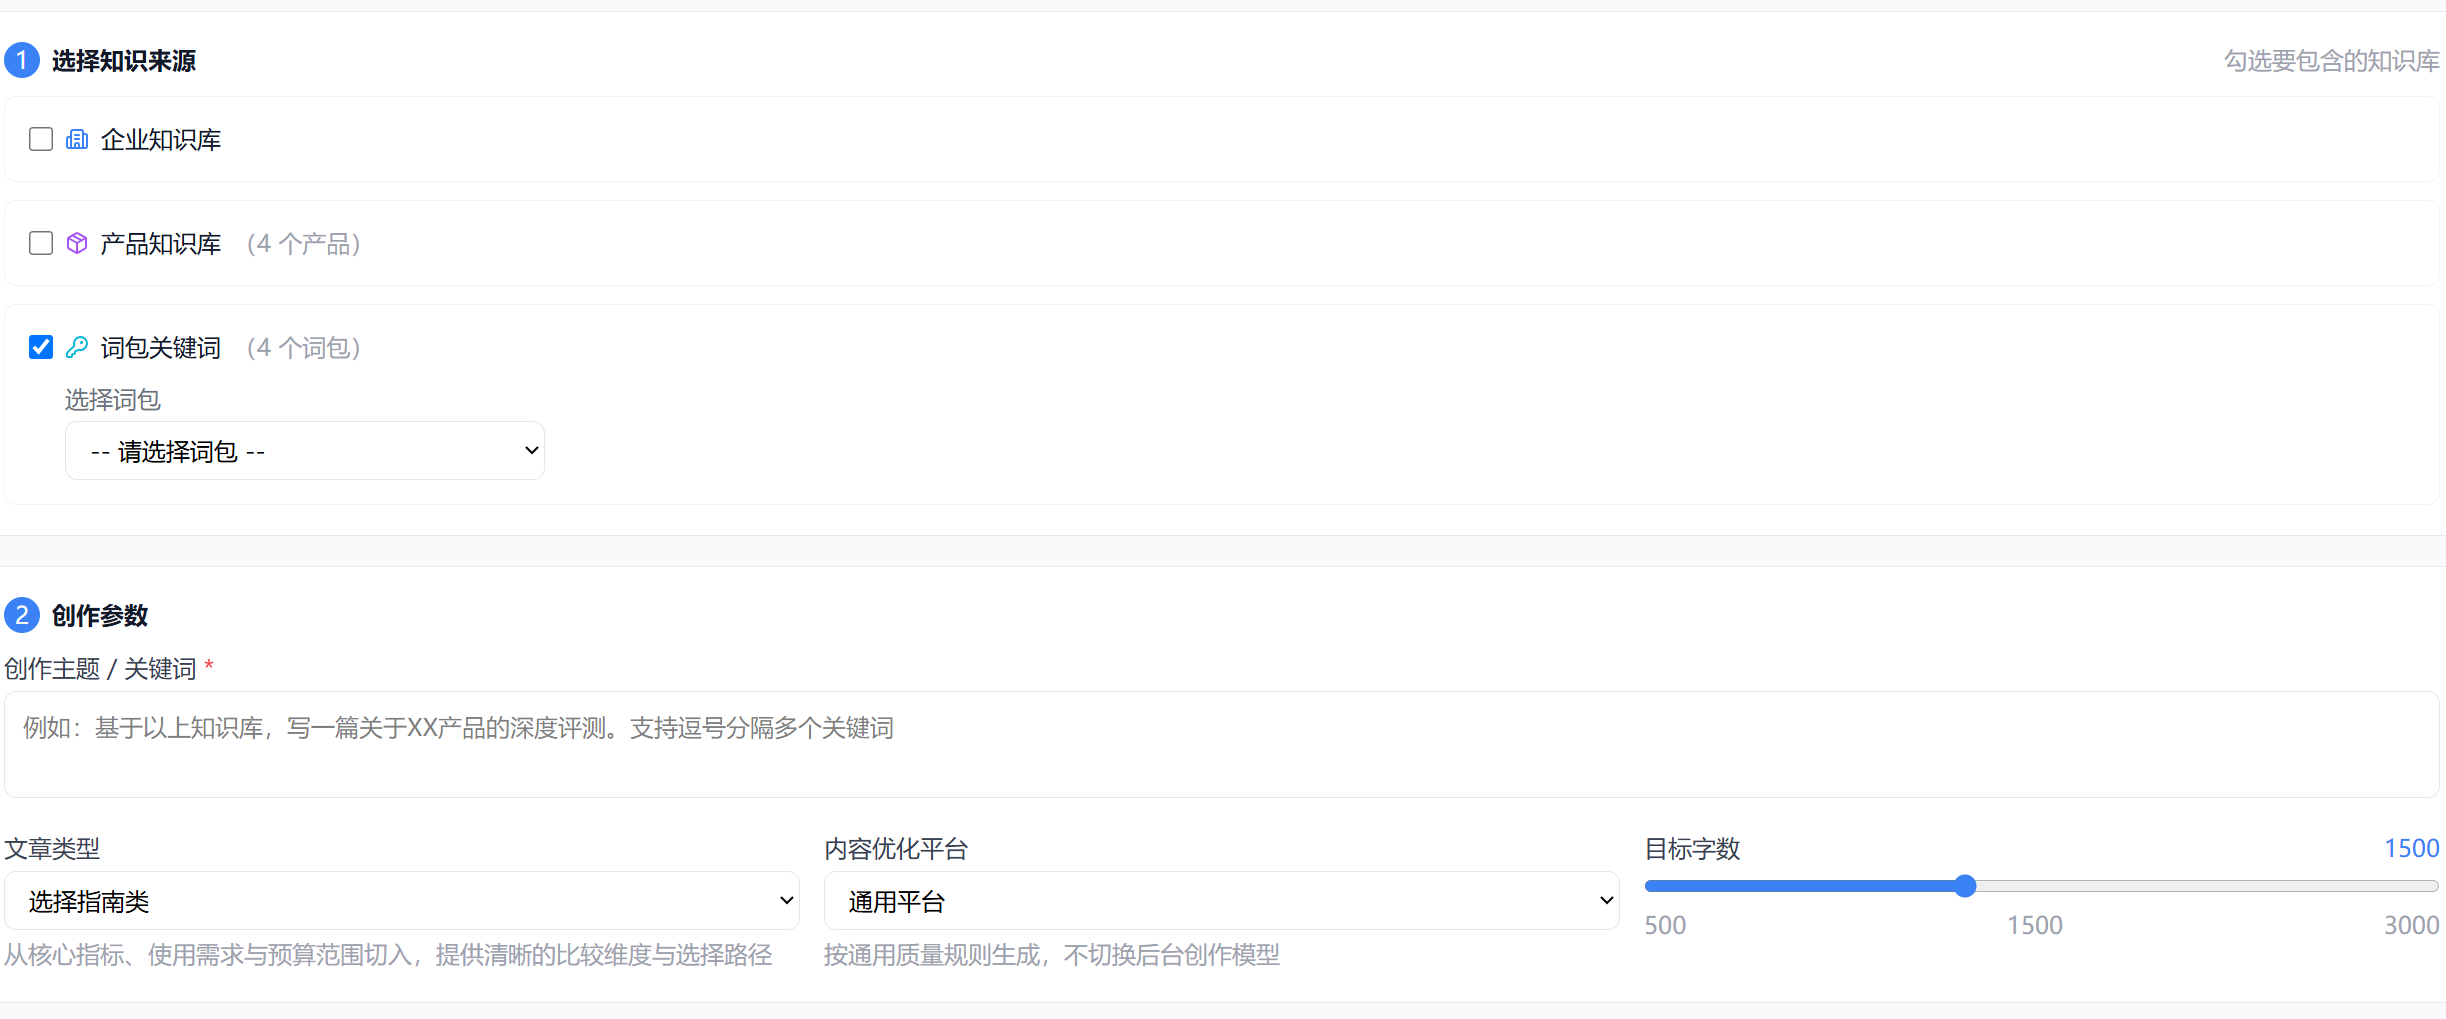Click the 勾选要包含的知识库 hint text
2446x1019 pixels.
(2331, 61)
